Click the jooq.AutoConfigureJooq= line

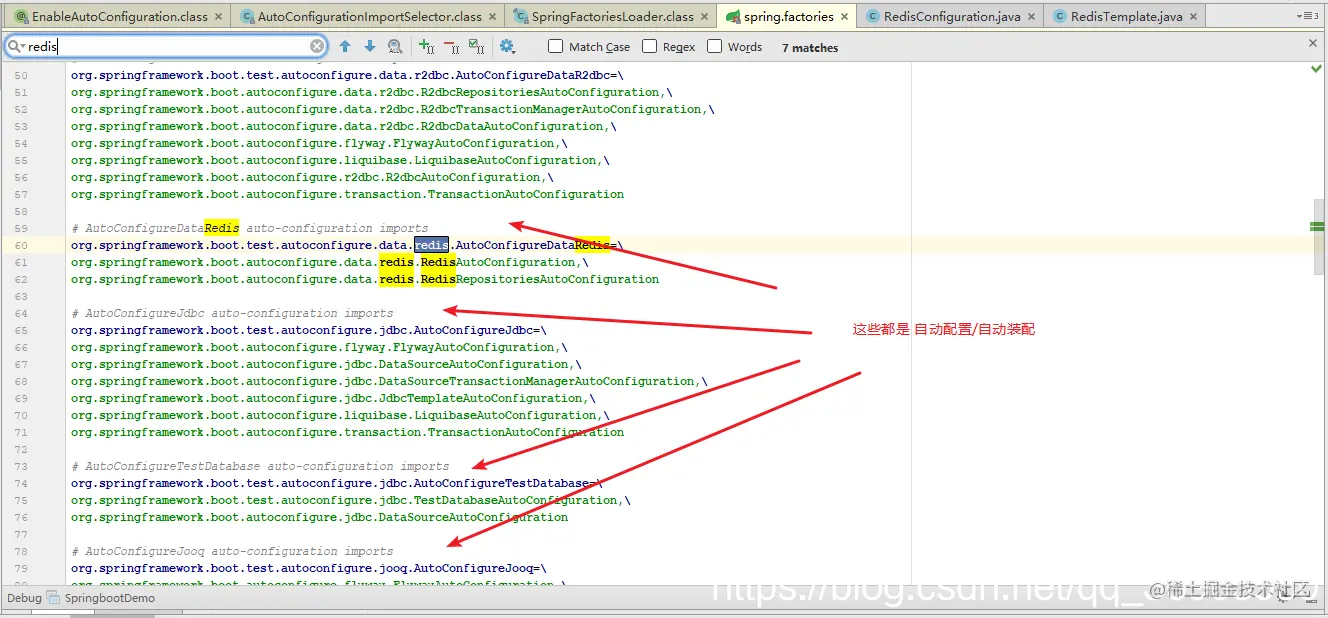pyautogui.click(x=309, y=568)
